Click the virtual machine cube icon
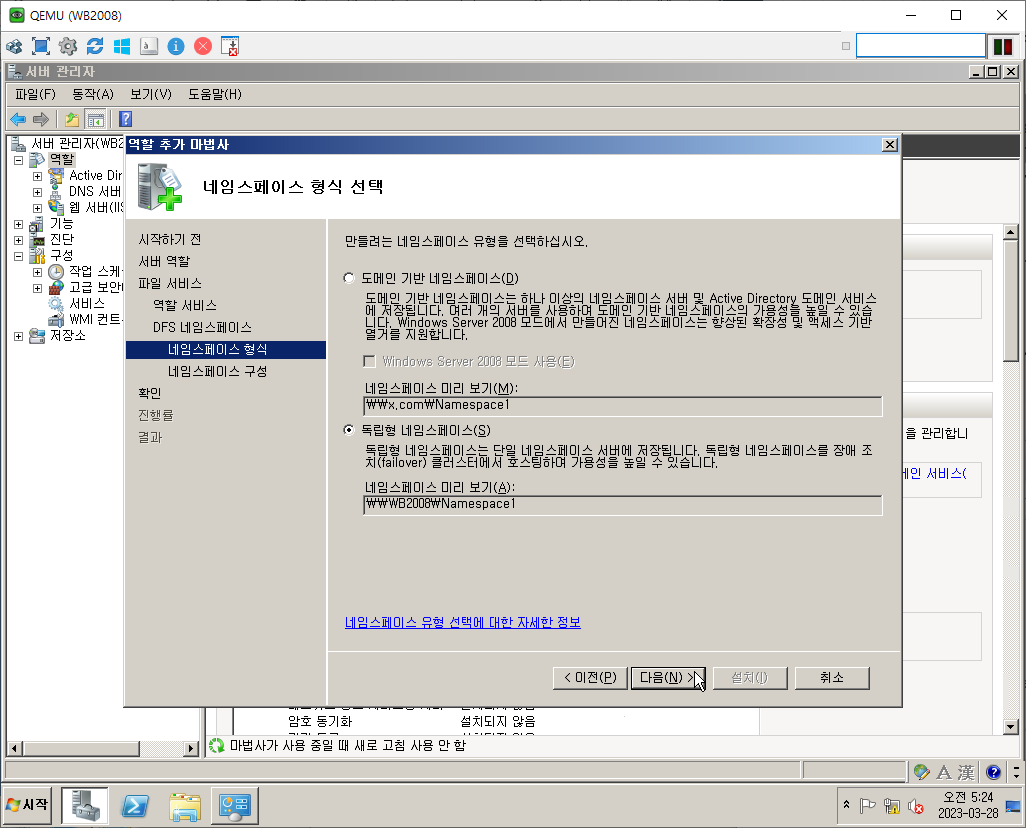The height and width of the screenshot is (828, 1026). tap(14, 46)
